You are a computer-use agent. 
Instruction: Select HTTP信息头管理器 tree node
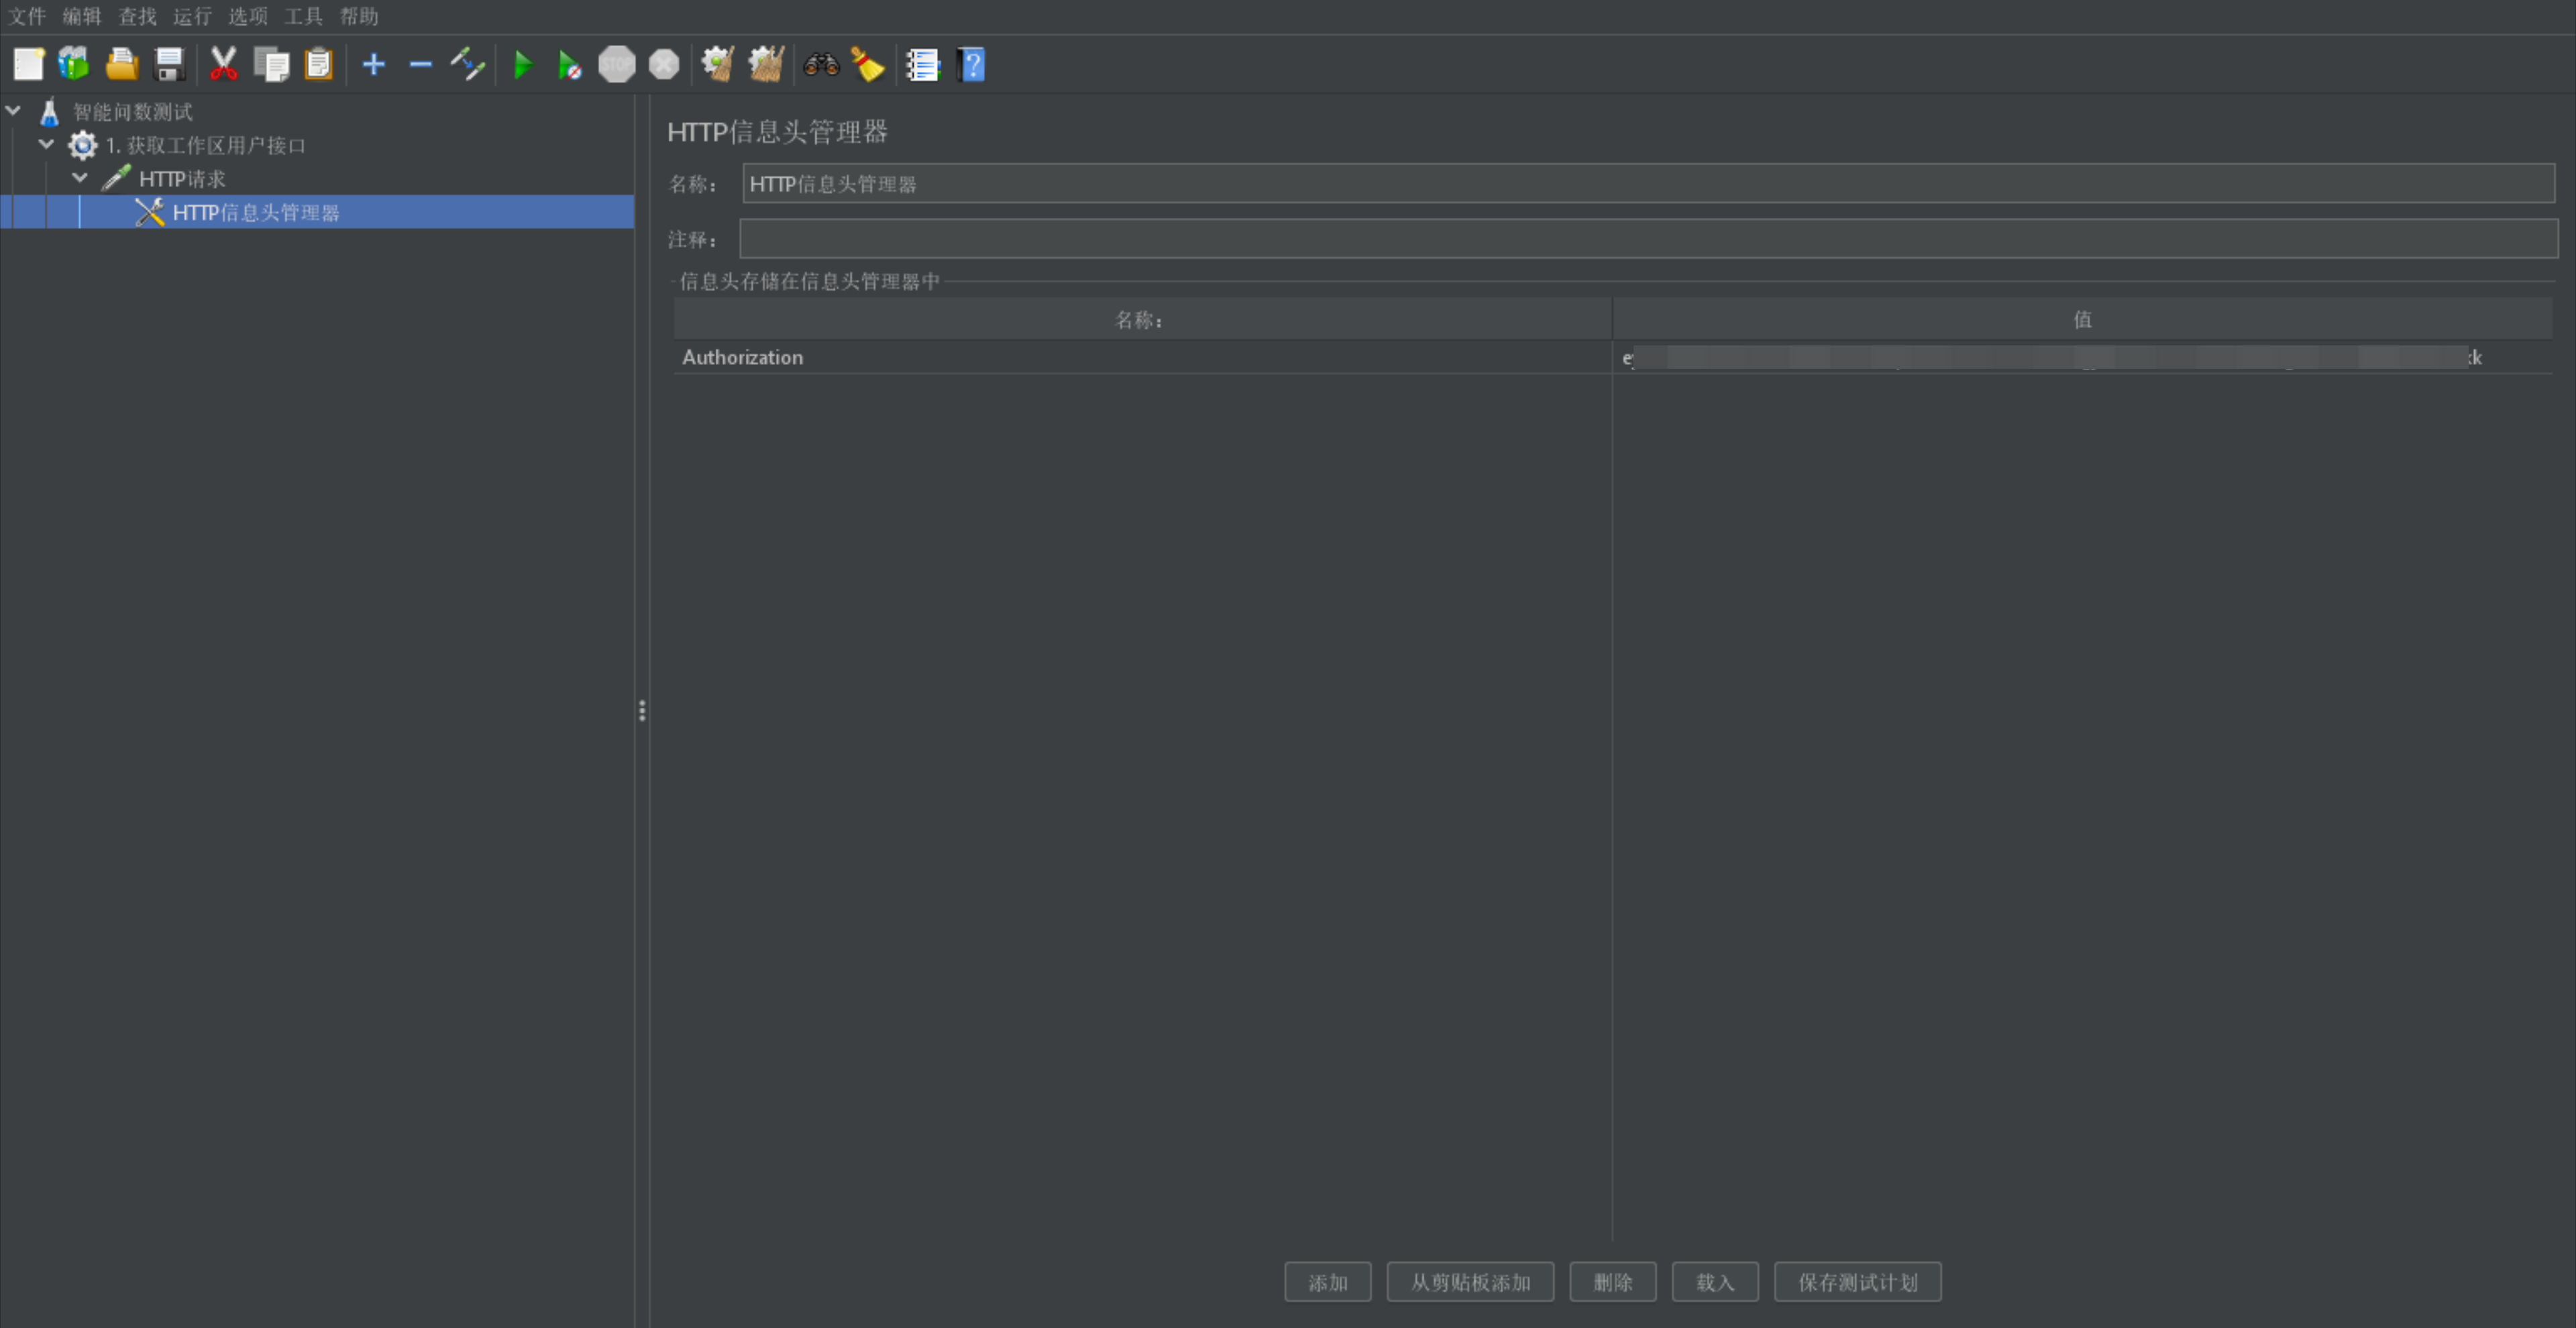256,212
